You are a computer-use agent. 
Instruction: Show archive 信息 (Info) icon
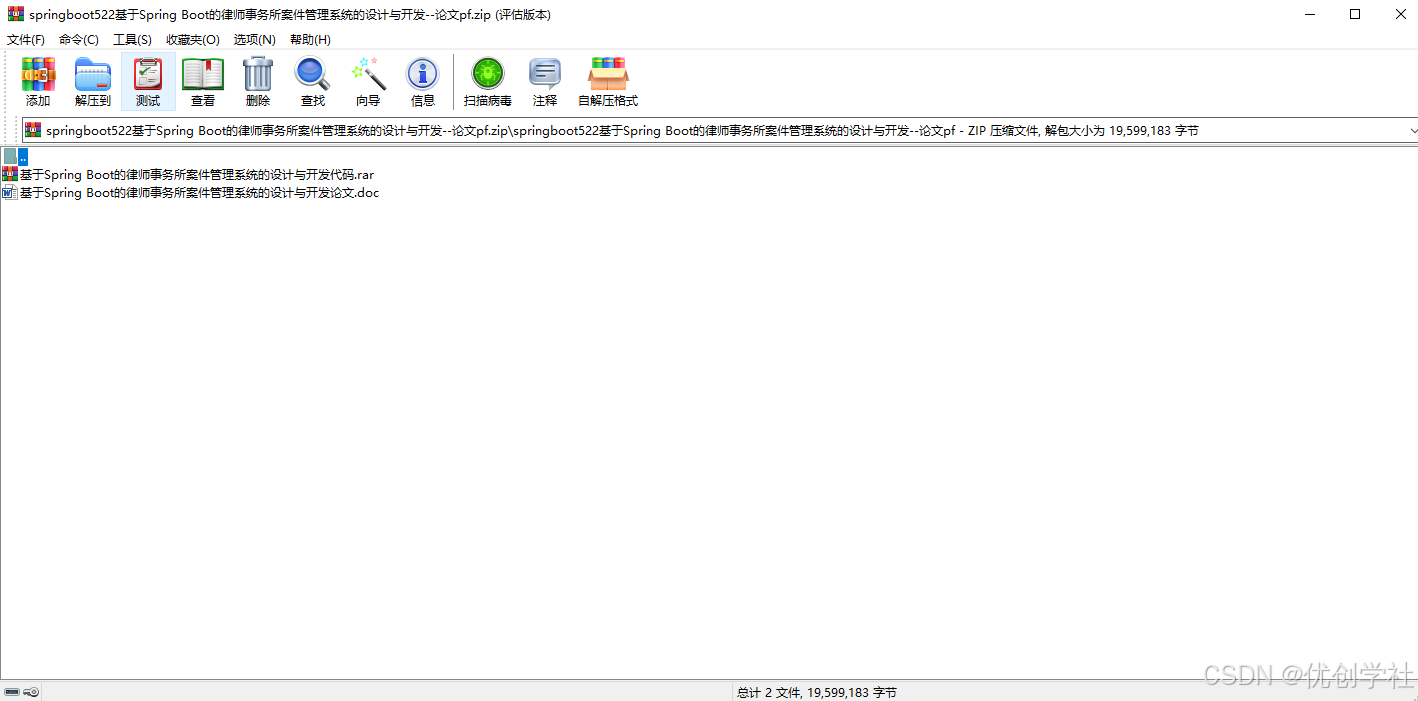(x=423, y=81)
